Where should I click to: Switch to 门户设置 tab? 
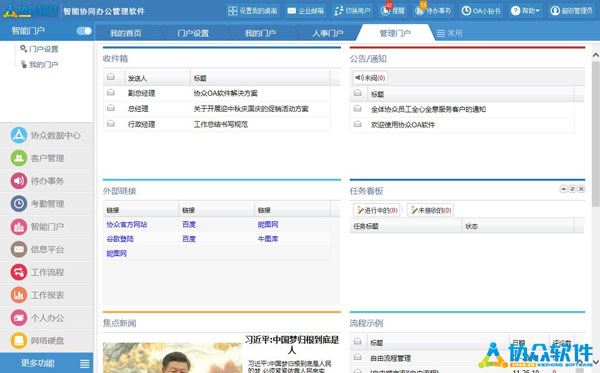(x=193, y=33)
